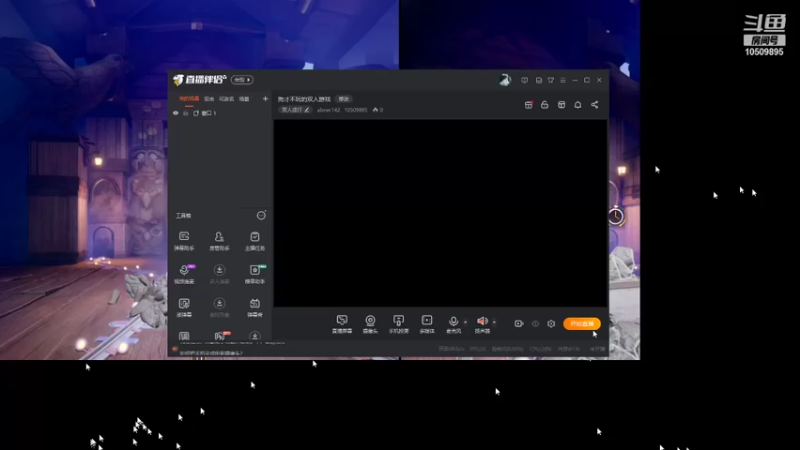
Task: Open the 弹幕助手 danmaku helper tool
Action: pyautogui.click(x=184, y=241)
